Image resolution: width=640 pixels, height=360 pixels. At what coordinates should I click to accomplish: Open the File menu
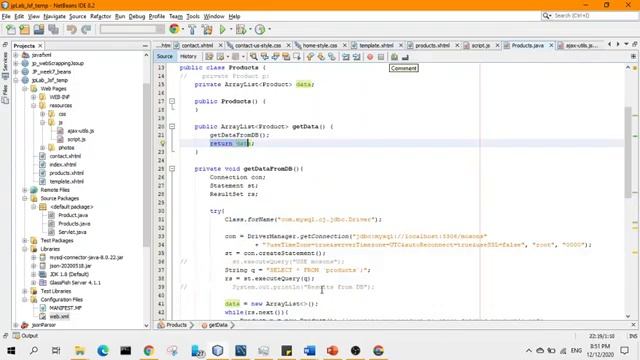coord(6,16)
